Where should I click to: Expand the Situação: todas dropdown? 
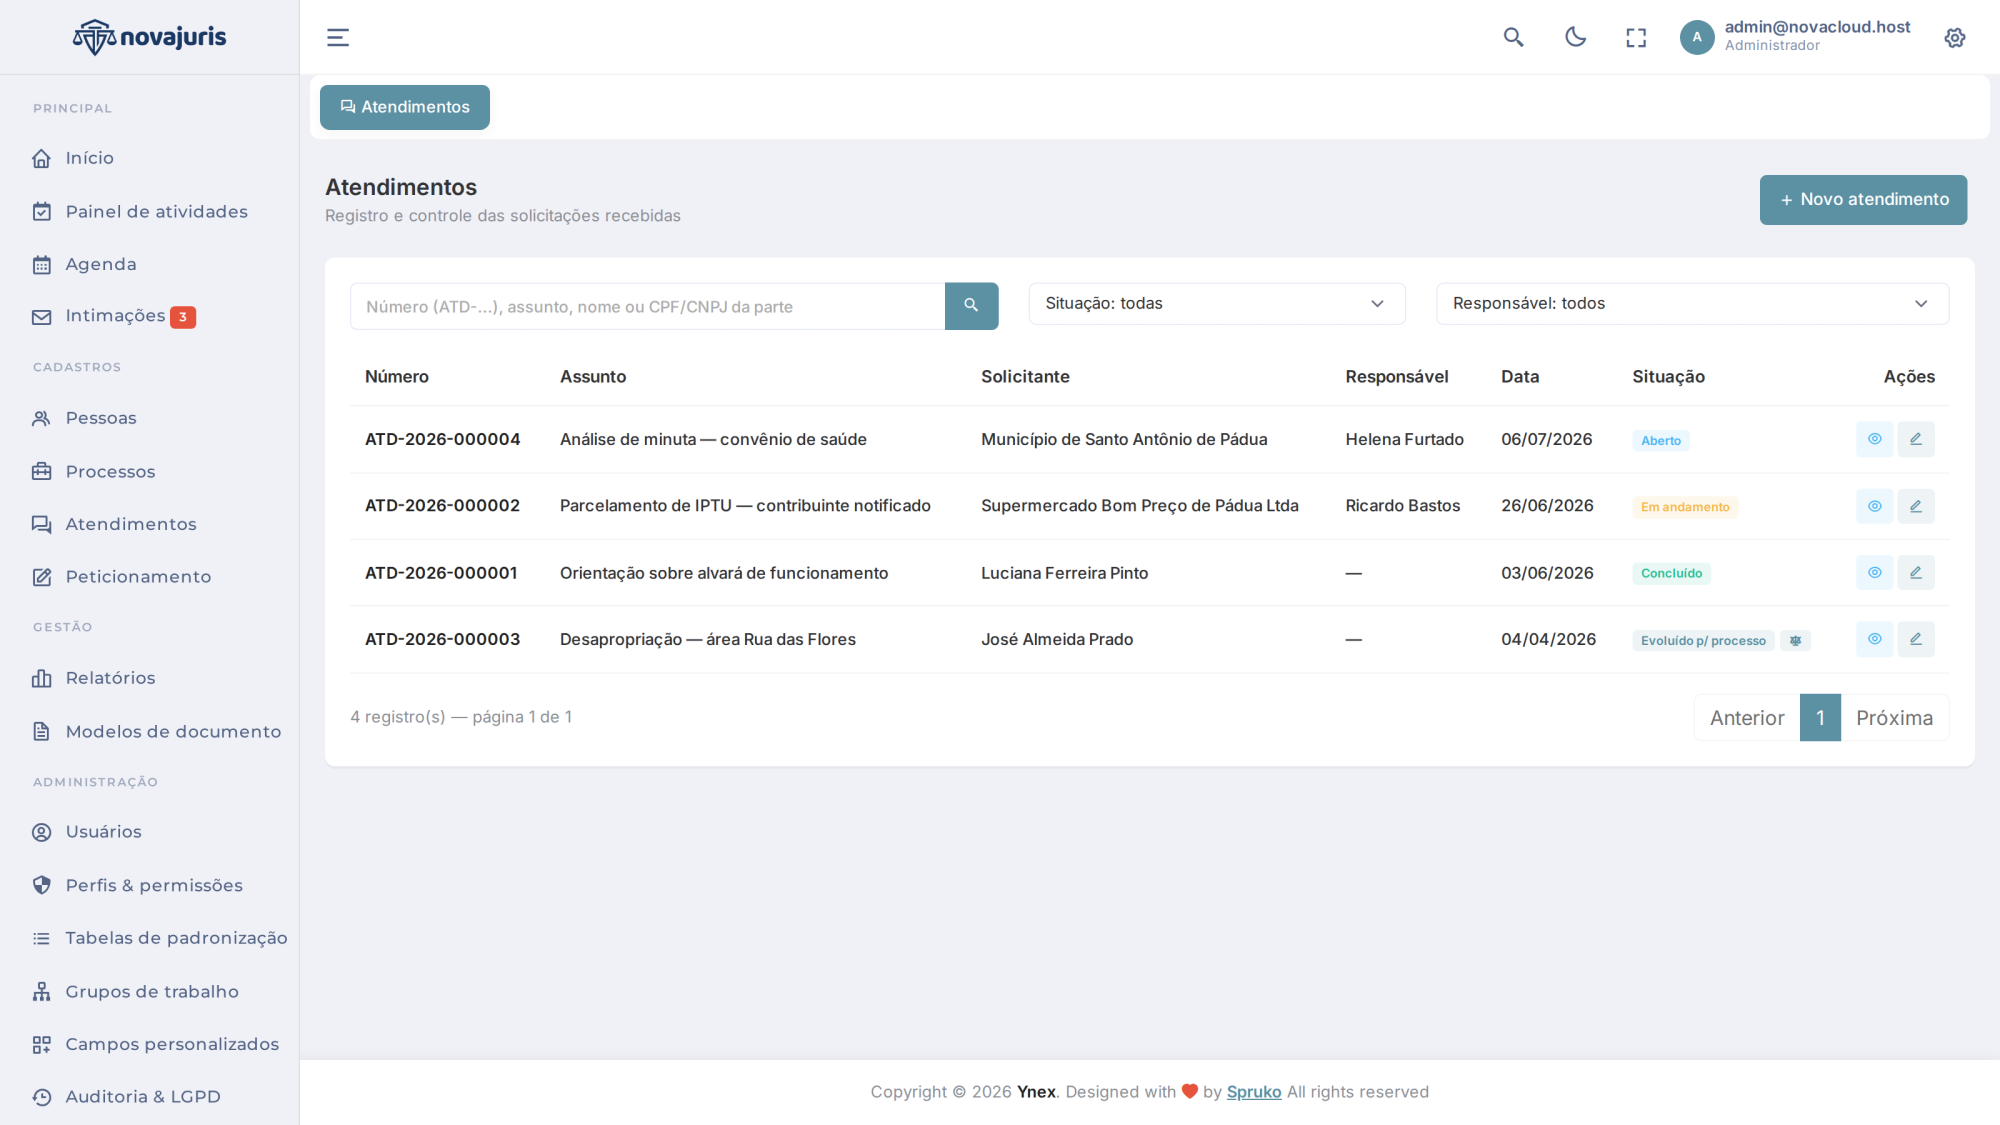(x=1217, y=304)
